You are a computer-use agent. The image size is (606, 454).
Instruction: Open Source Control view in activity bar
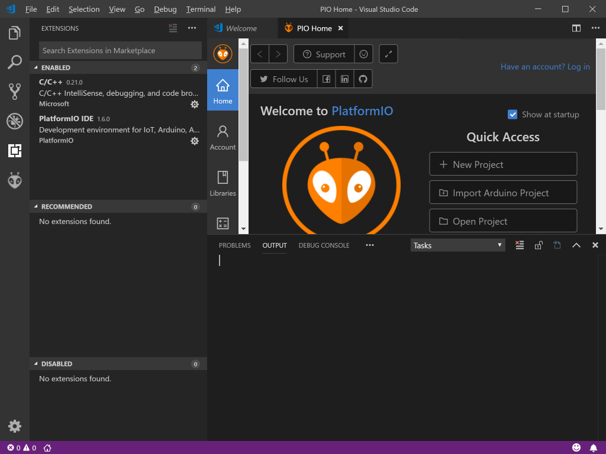pos(15,91)
